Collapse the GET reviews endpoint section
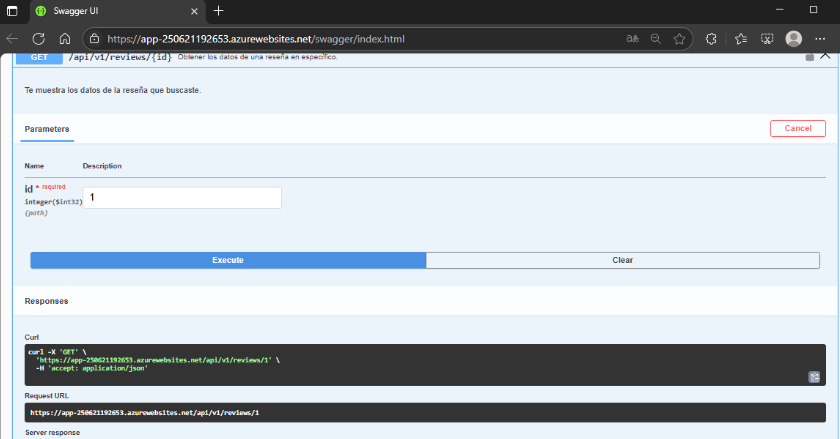Viewport: 840px width, 439px height. pyautogui.click(x=825, y=56)
